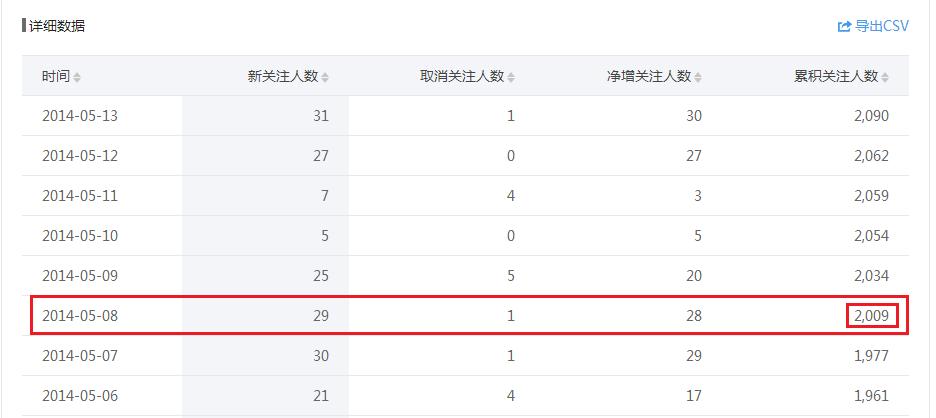The height and width of the screenshot is (418, 936).
Task: Click the 导出CSV export icon
Action: tap(844, 26)
